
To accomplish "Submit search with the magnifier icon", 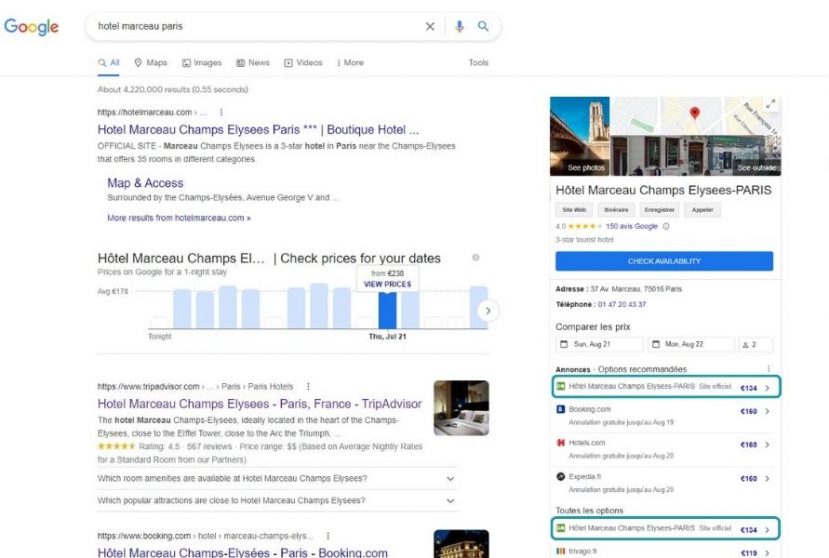I will [x=483, y=26].
